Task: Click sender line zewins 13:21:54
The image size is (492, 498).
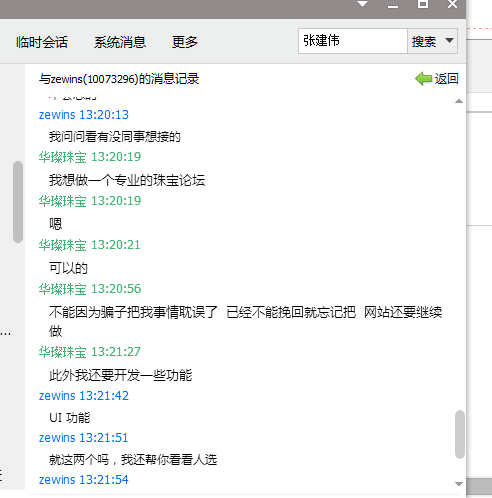Action: pyautogui.click(x=84, y=480)
